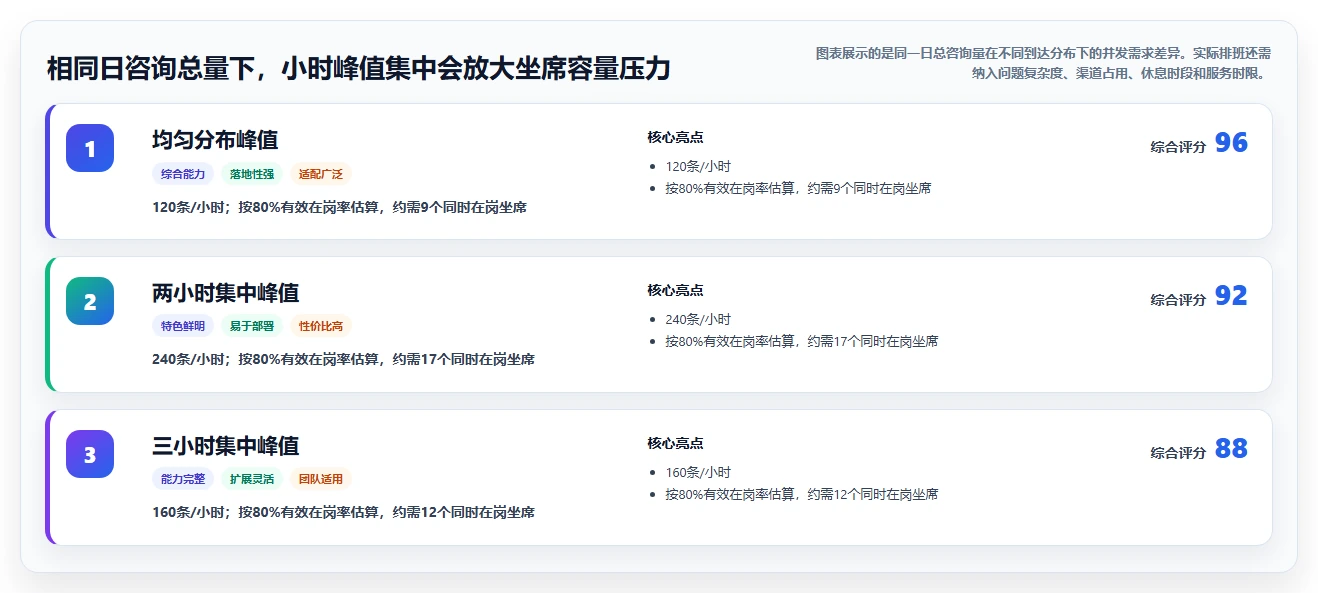Click the bullet mentioning 约需17个同时在岗坐席
Viewport: 1318px width, 593px height.
pos(801,341)
